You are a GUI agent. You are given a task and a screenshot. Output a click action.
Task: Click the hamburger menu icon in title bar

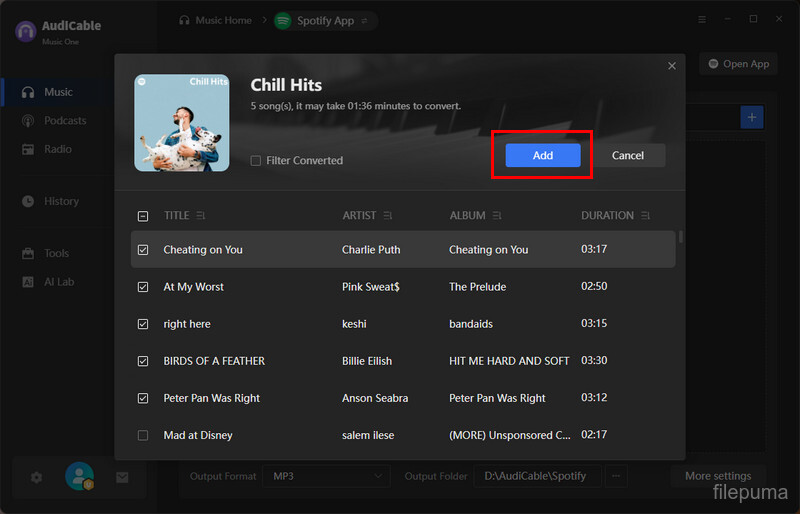click(699, 19)
